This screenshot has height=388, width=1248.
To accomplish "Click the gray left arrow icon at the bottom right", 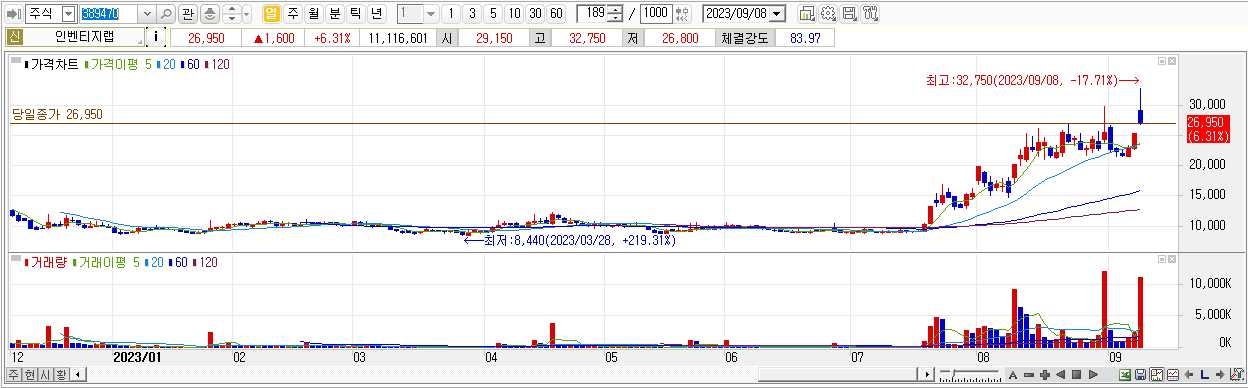I will [1189, 375].
